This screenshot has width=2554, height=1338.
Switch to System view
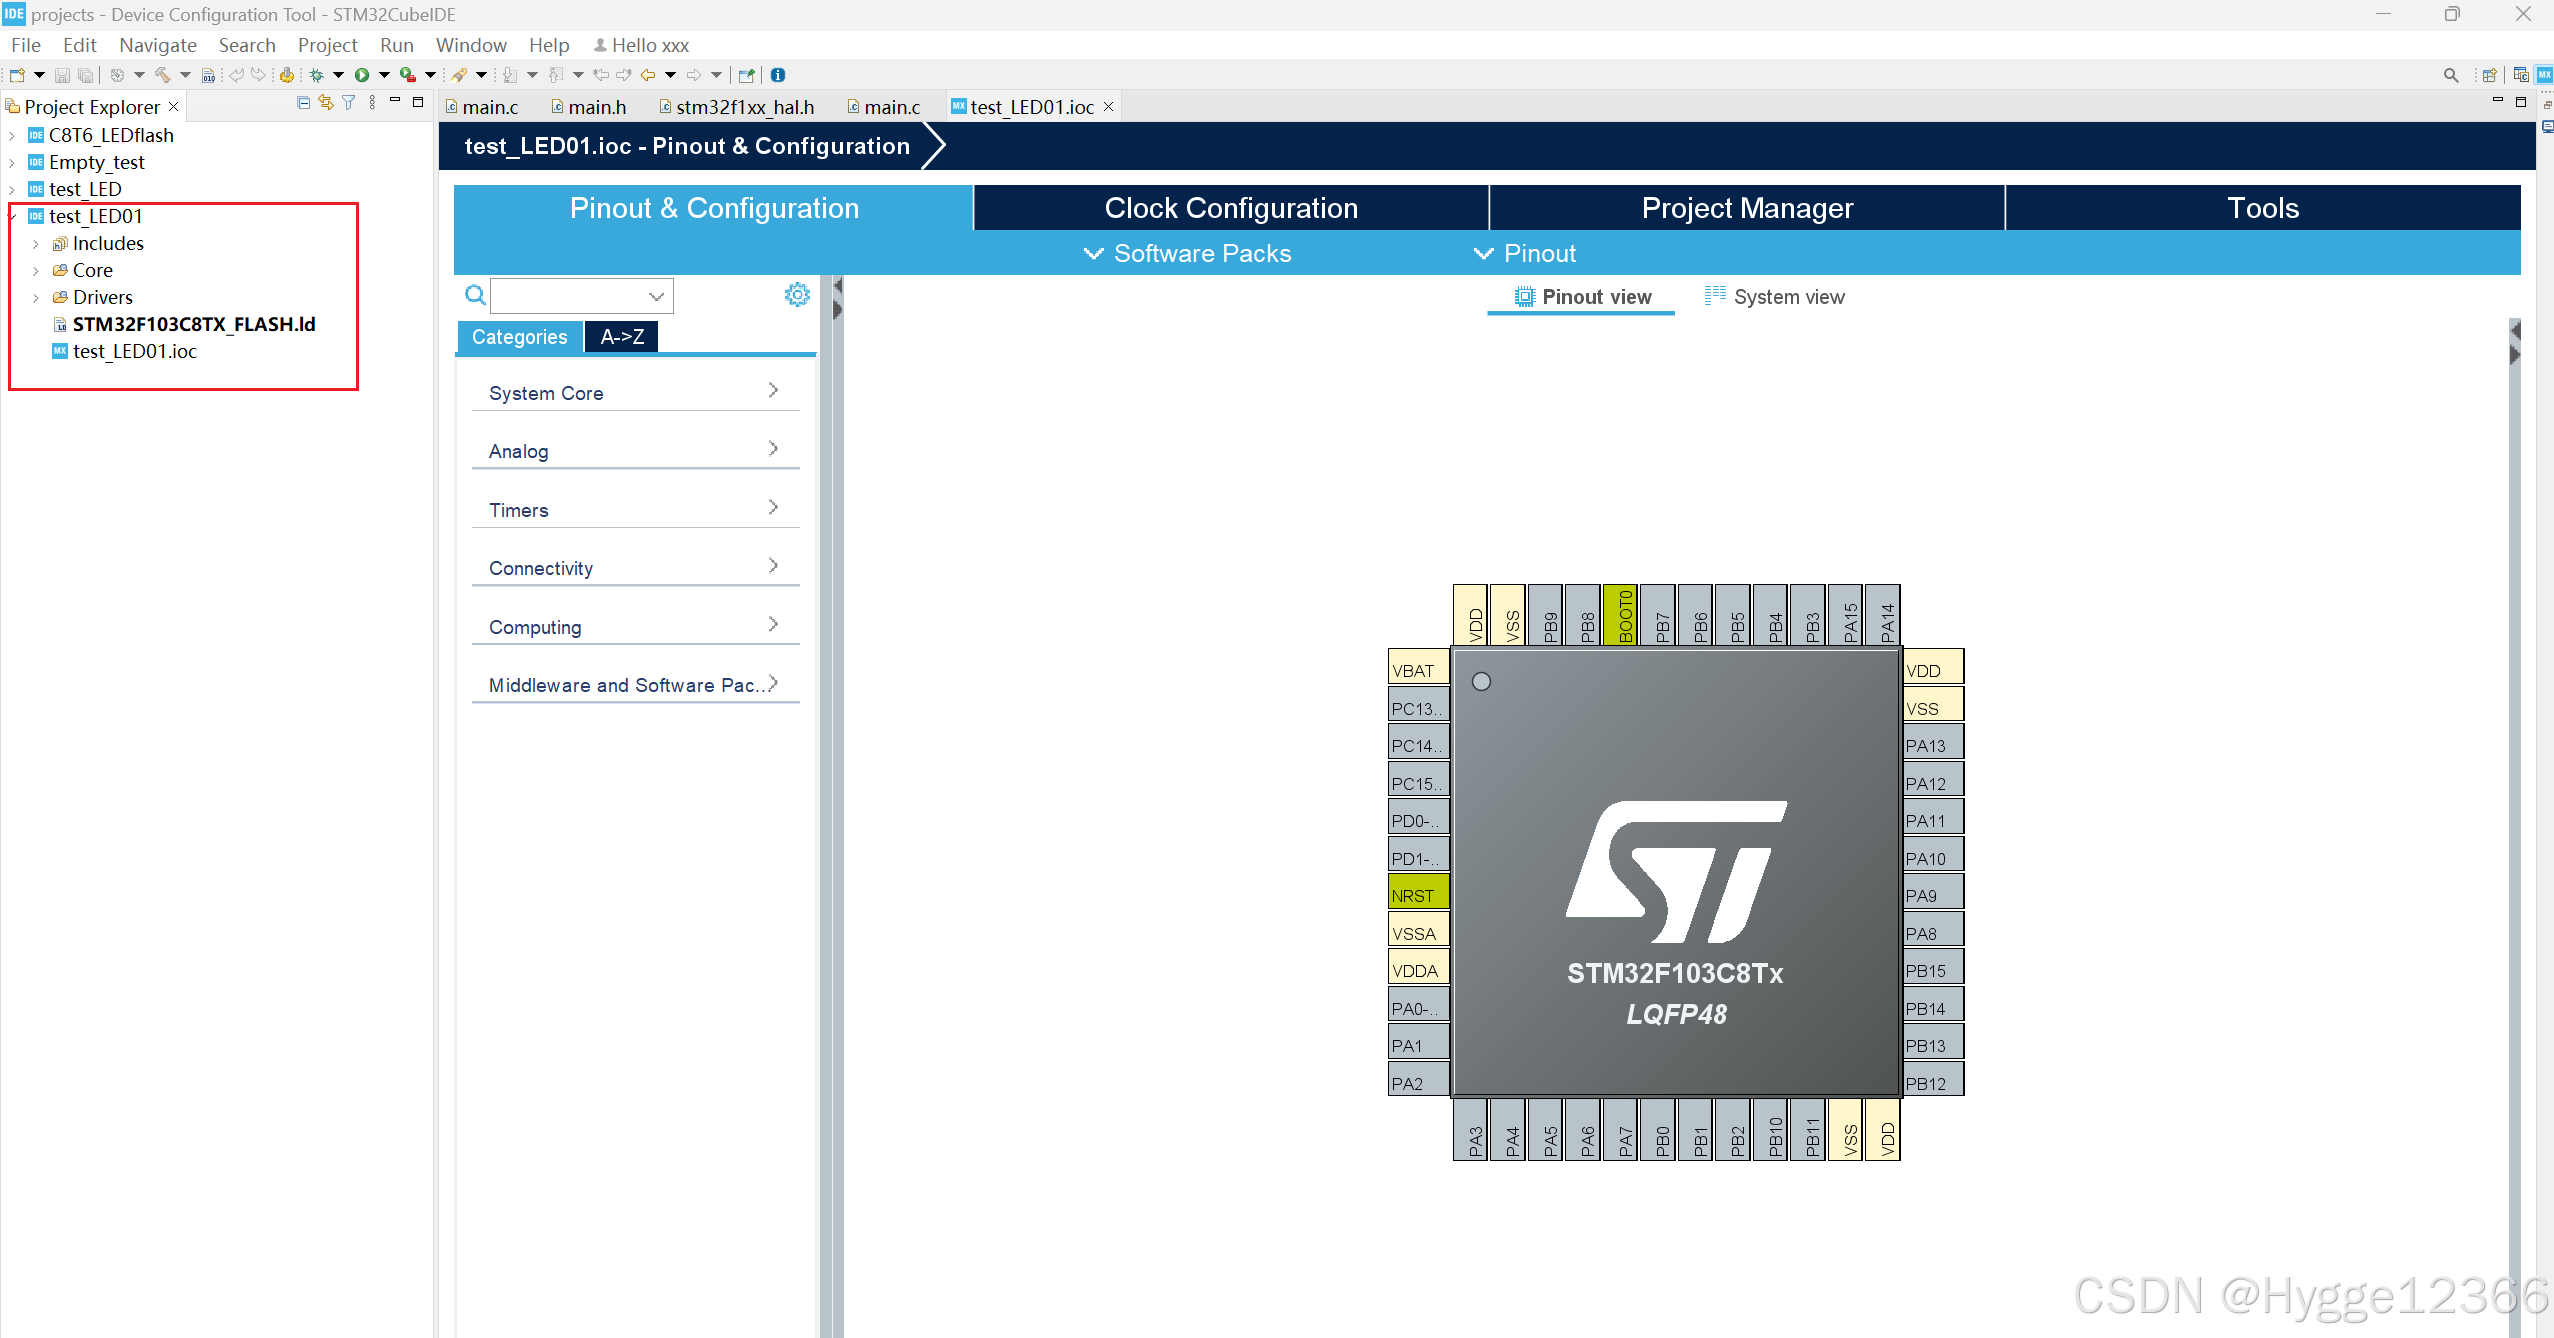[x=1775, y=297]
